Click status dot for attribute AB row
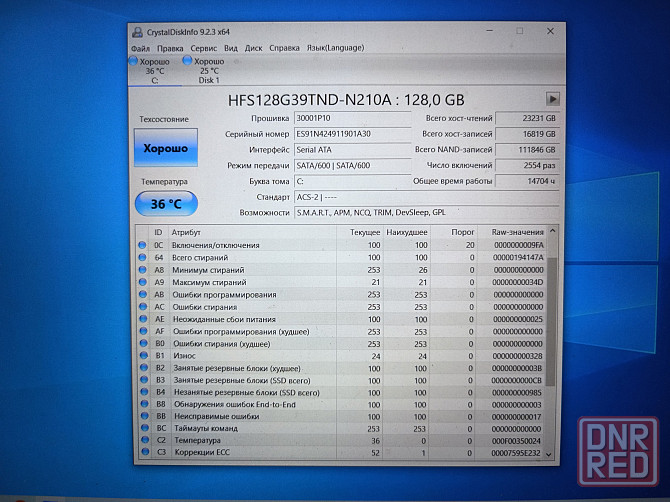This screenshot has width=670, height=502. click(143, 294)
